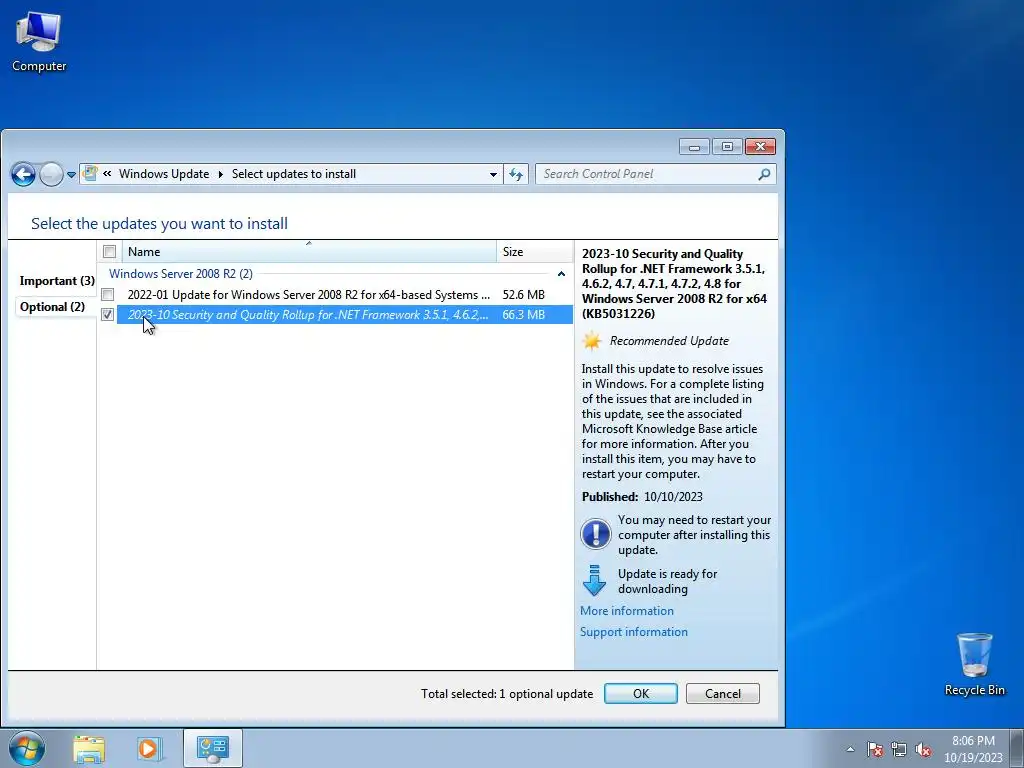Image resolution: width=1024 pixels, height=768 pixels.
Task: Click the Control Panel icon in address bar
Action: 90,173
